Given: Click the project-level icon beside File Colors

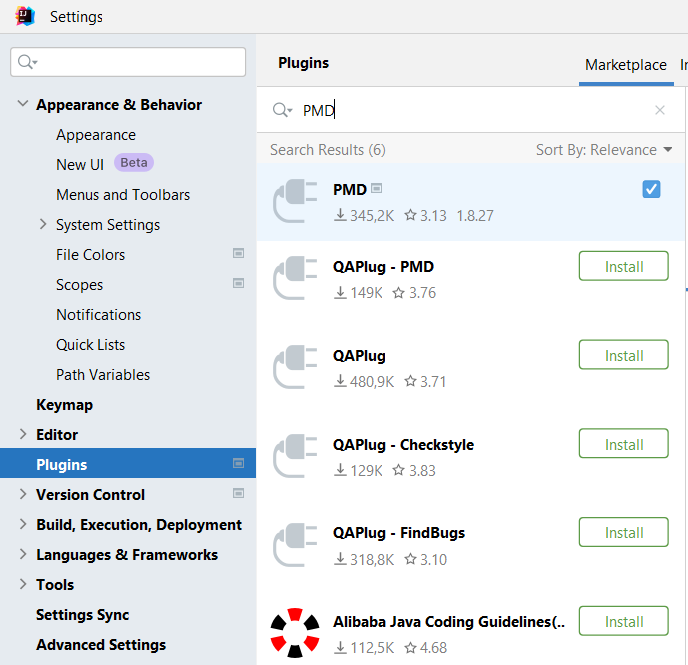Looking at the screenshot, I should (x=238, y=254).
